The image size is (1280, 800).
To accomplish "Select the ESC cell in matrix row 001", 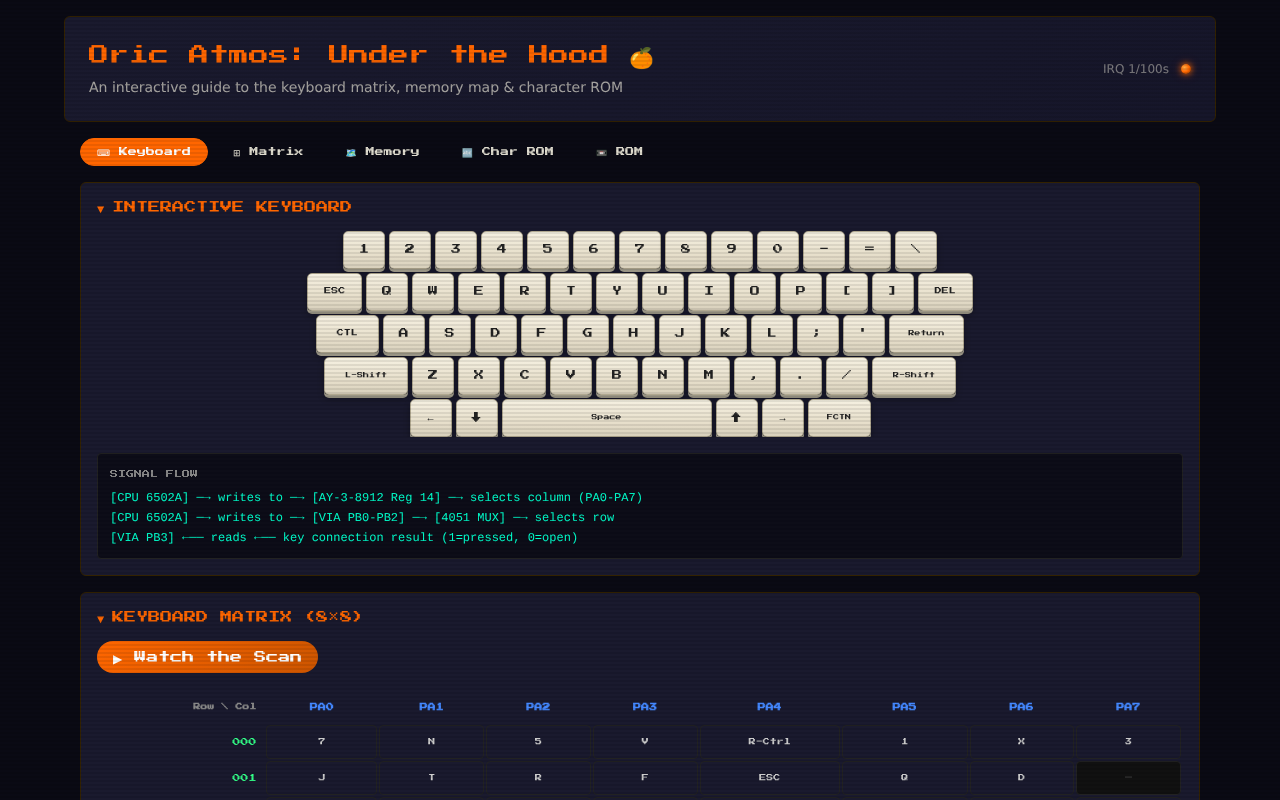I will pos(769,777).
